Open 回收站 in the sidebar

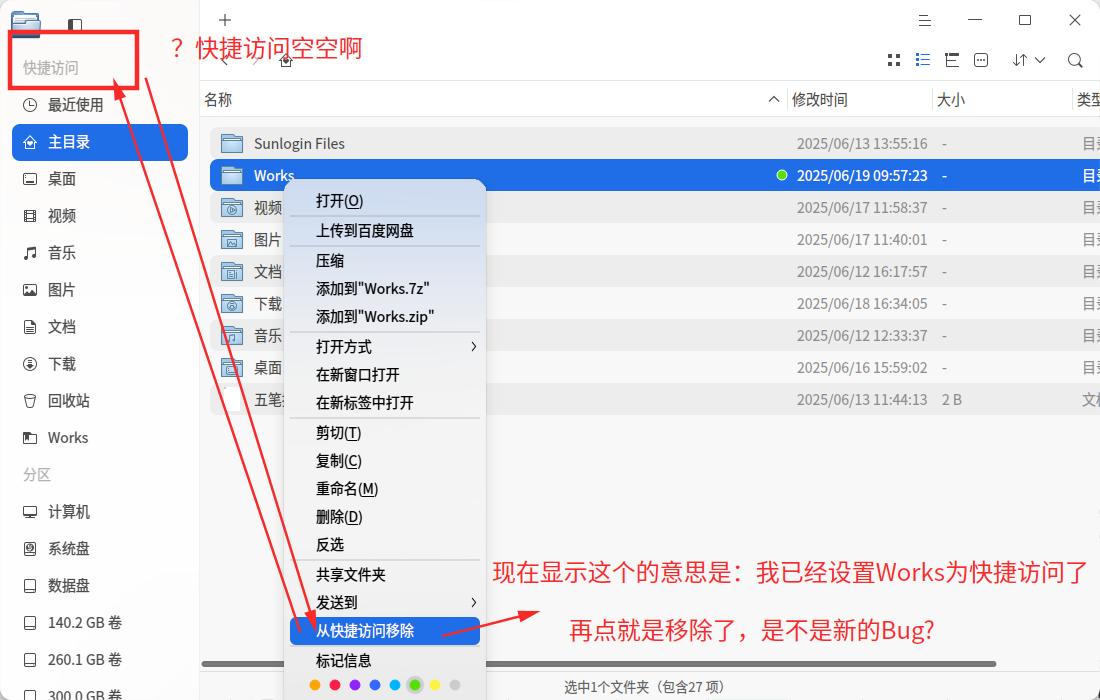pos(100,401)
